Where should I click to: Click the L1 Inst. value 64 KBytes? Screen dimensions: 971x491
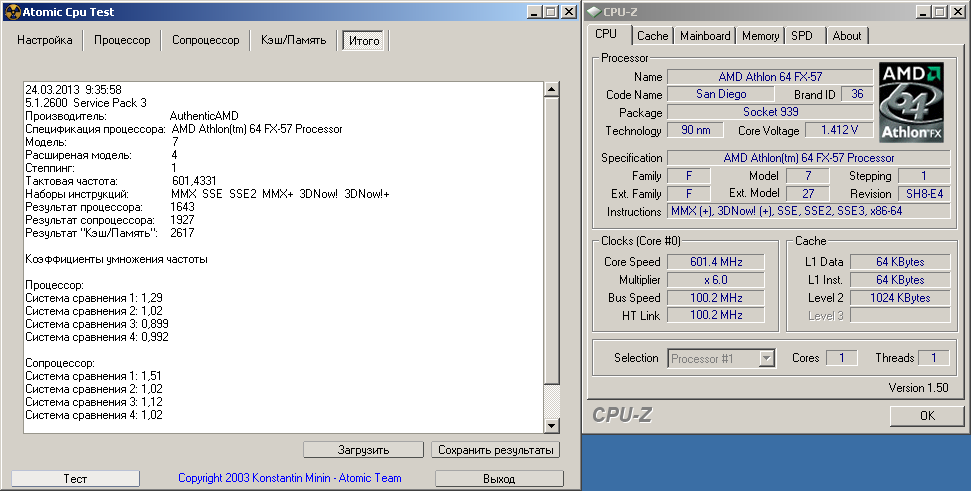900,280
